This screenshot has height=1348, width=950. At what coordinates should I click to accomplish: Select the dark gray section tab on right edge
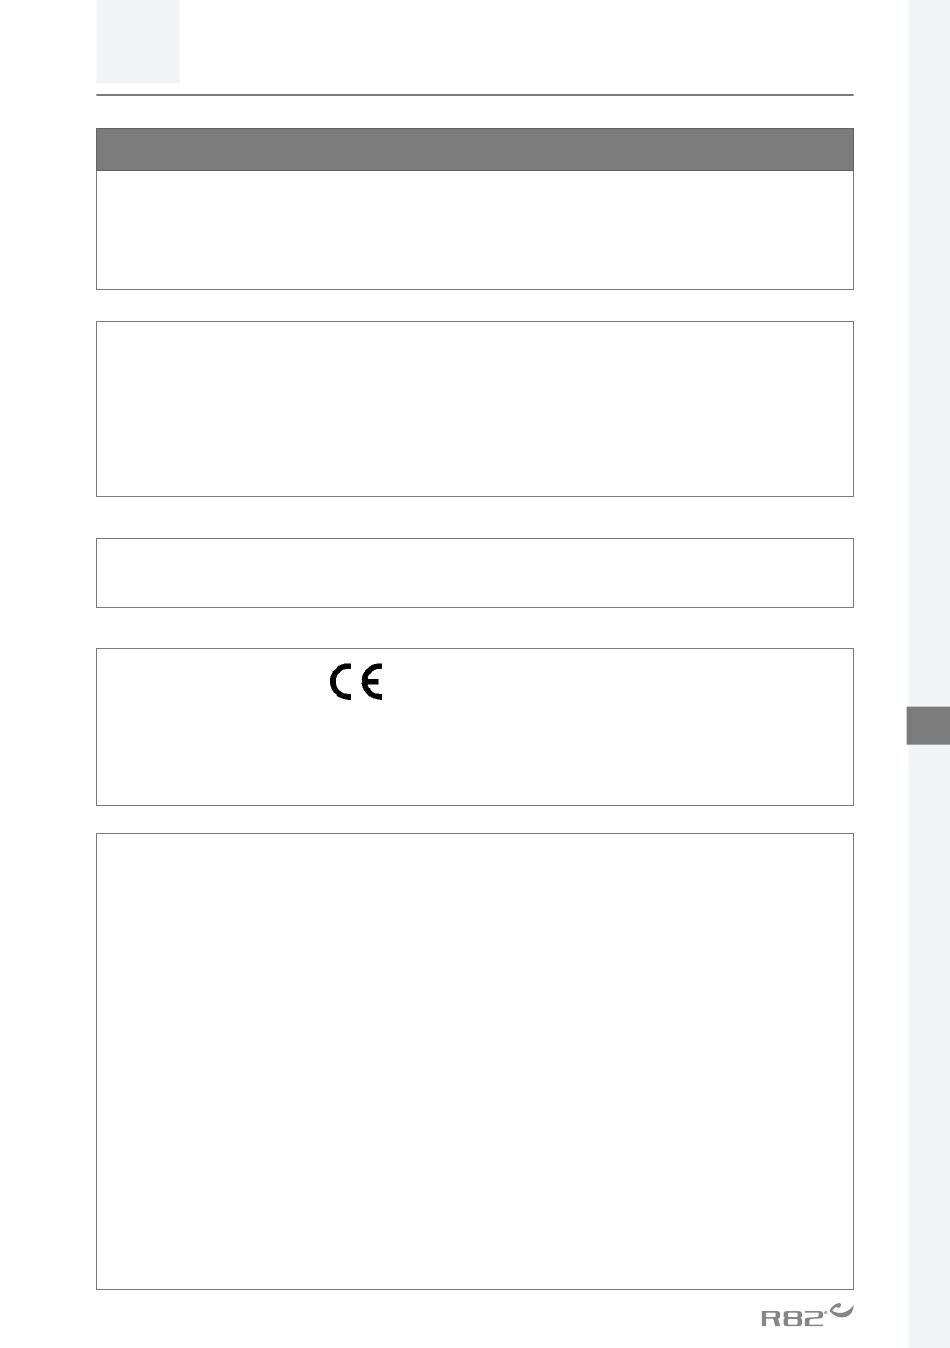pos(928,726)
